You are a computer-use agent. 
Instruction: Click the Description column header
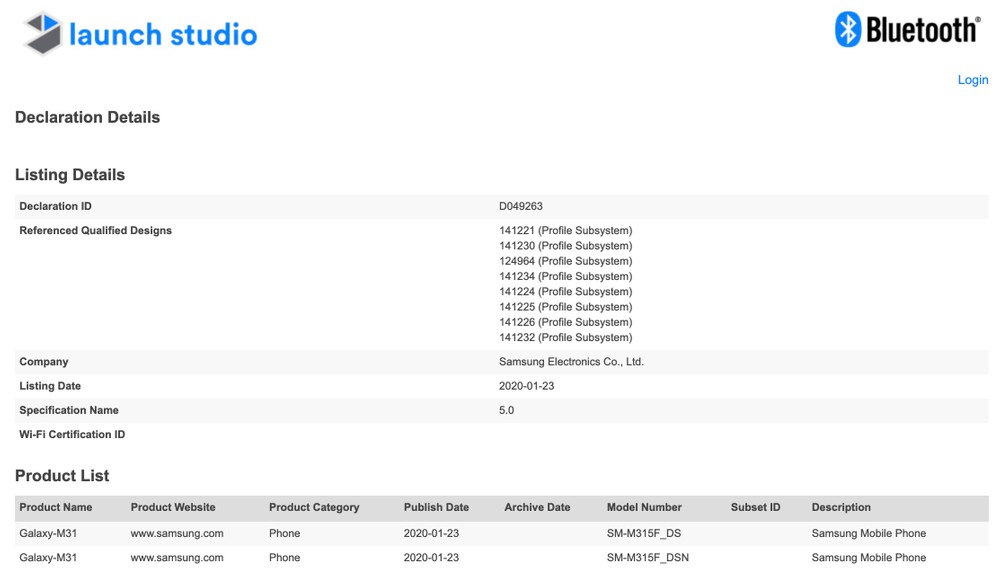coord(841,507)
